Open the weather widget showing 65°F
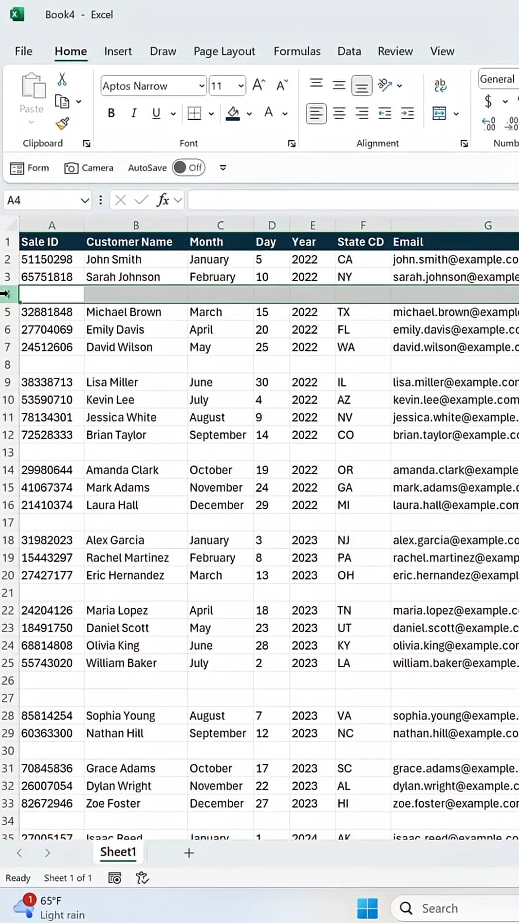The image size is (519, 923). [50, 908]
